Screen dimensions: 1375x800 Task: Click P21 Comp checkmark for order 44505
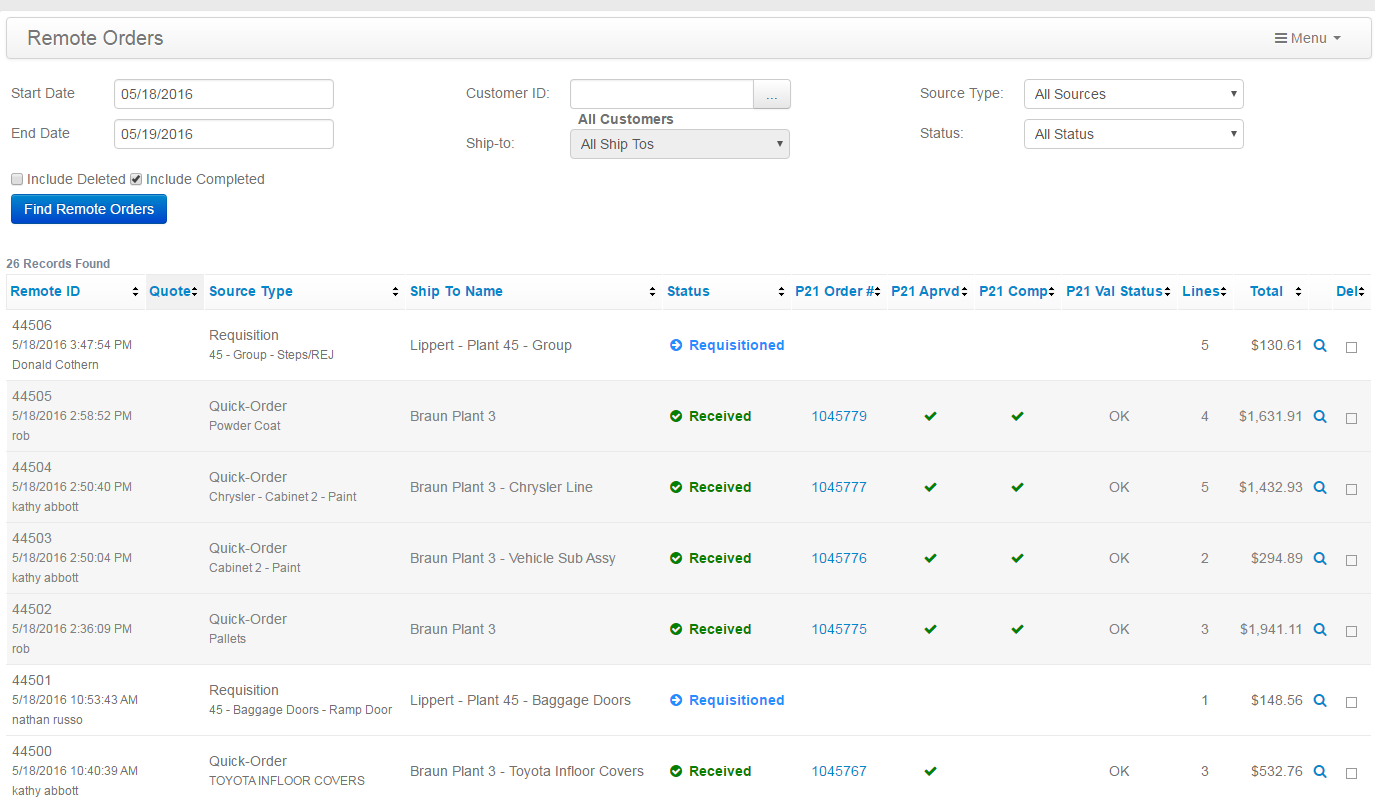[1017, 416]
